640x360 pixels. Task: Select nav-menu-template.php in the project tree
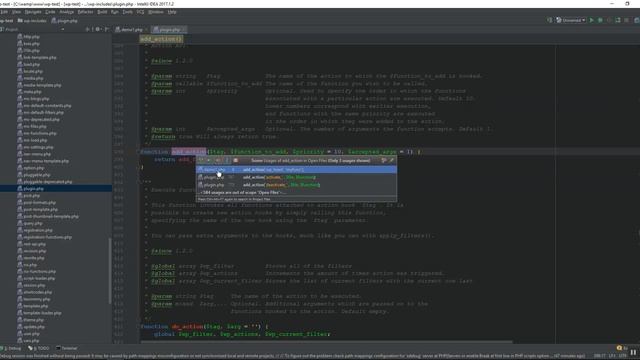coord(43,161)
